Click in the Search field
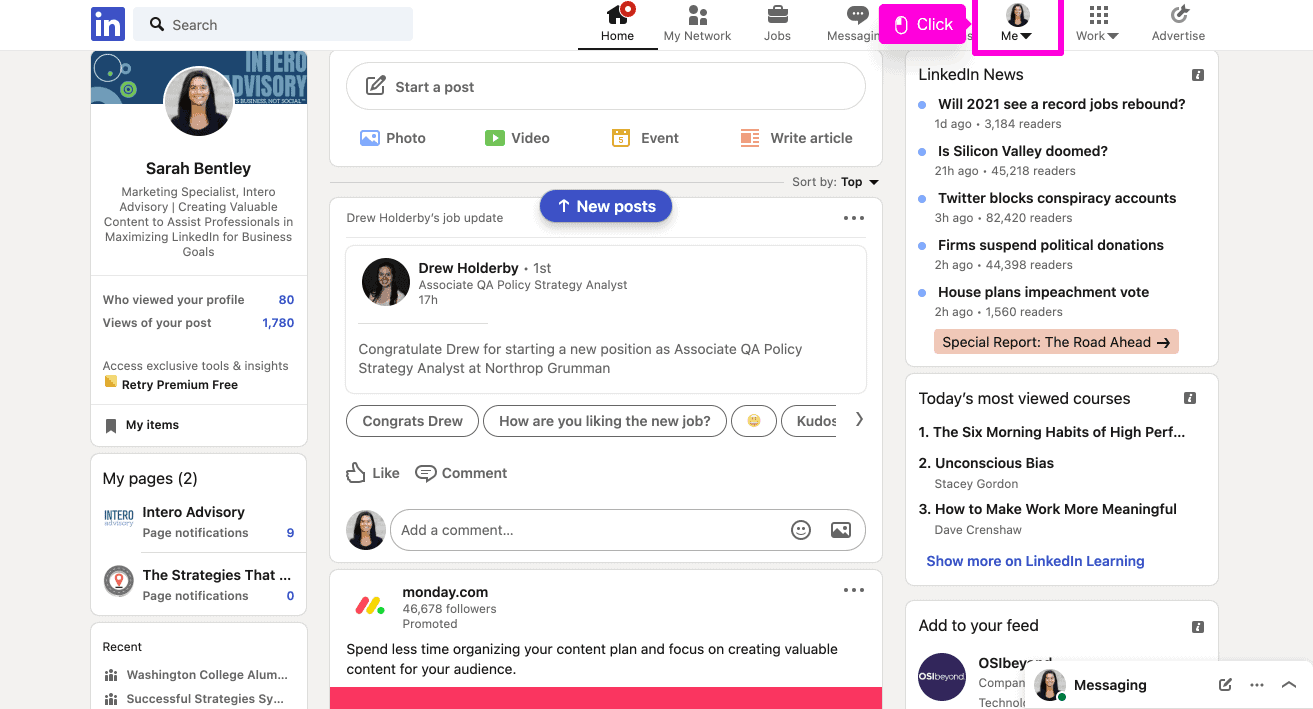 click(x=273, y=24)
